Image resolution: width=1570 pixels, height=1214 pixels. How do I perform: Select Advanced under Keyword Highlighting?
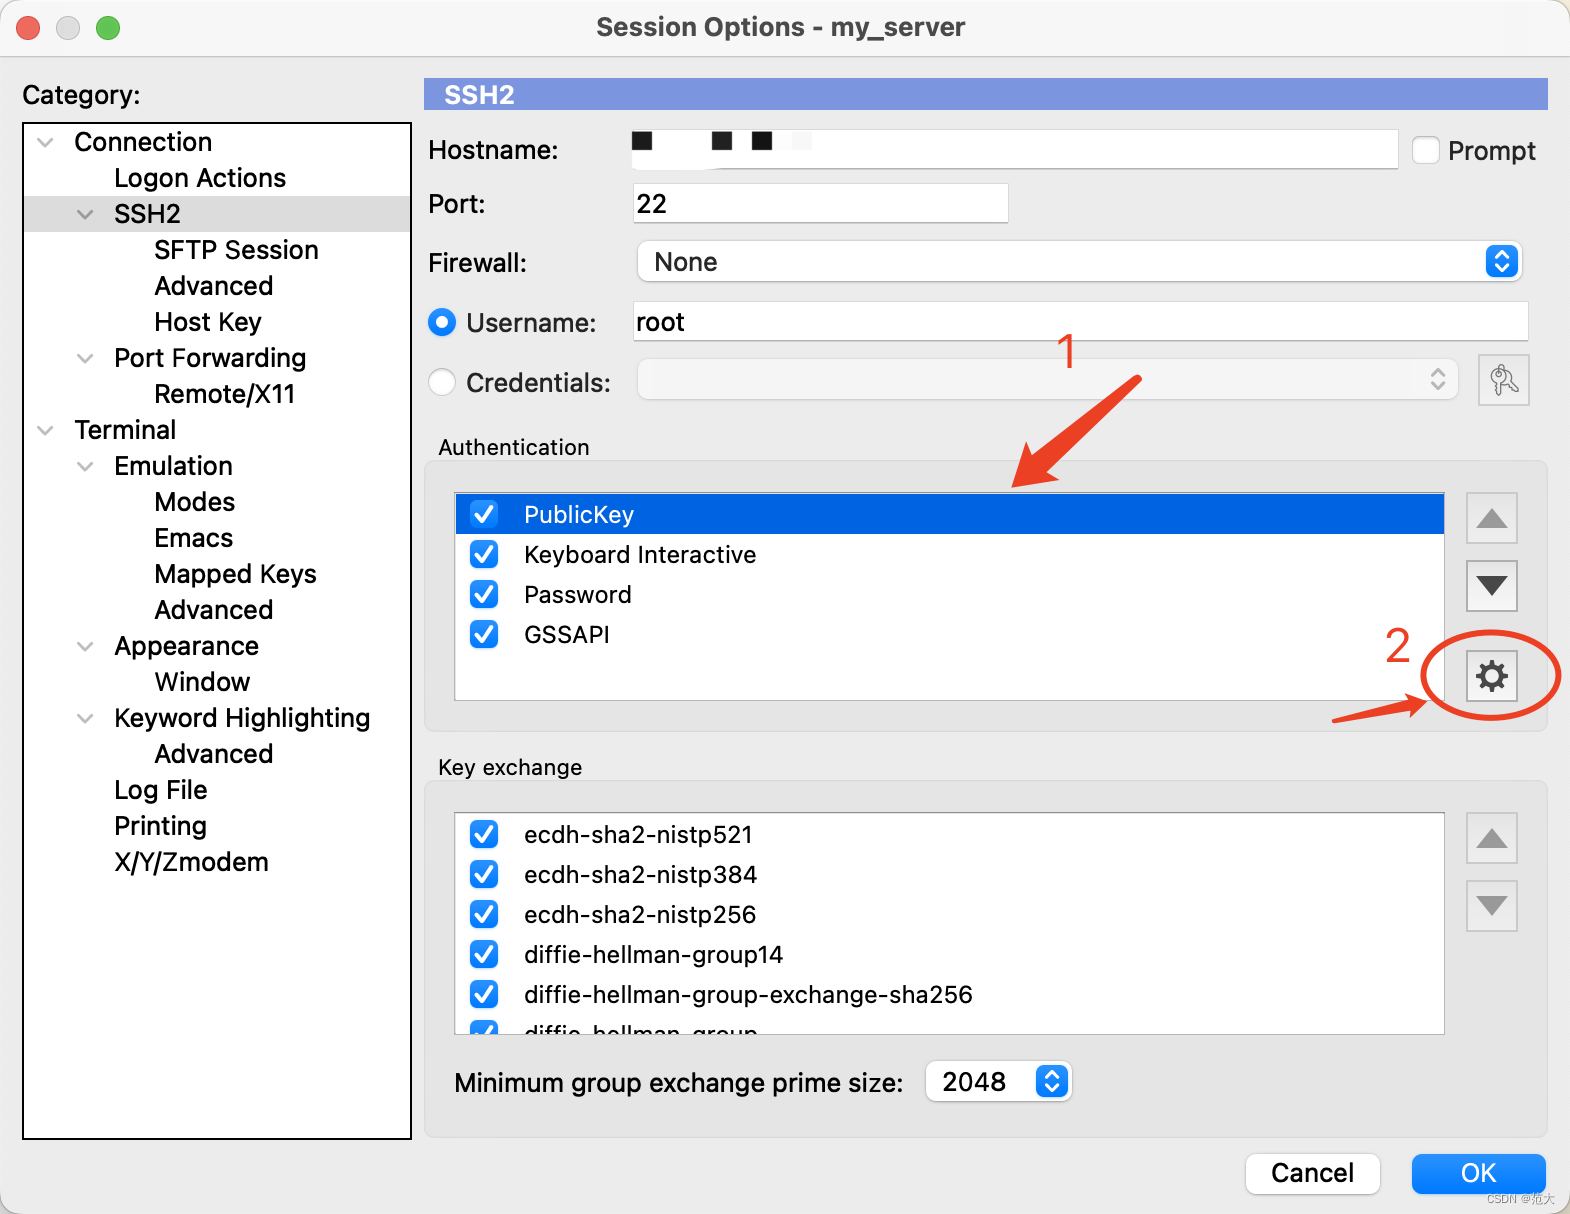(214, 754)
